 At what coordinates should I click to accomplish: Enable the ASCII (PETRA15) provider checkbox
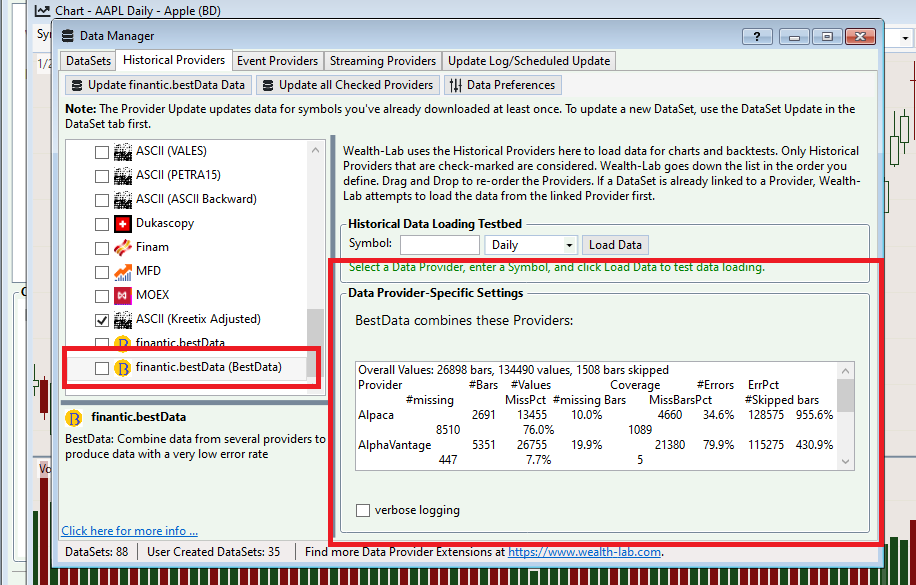tap(102, 176)
